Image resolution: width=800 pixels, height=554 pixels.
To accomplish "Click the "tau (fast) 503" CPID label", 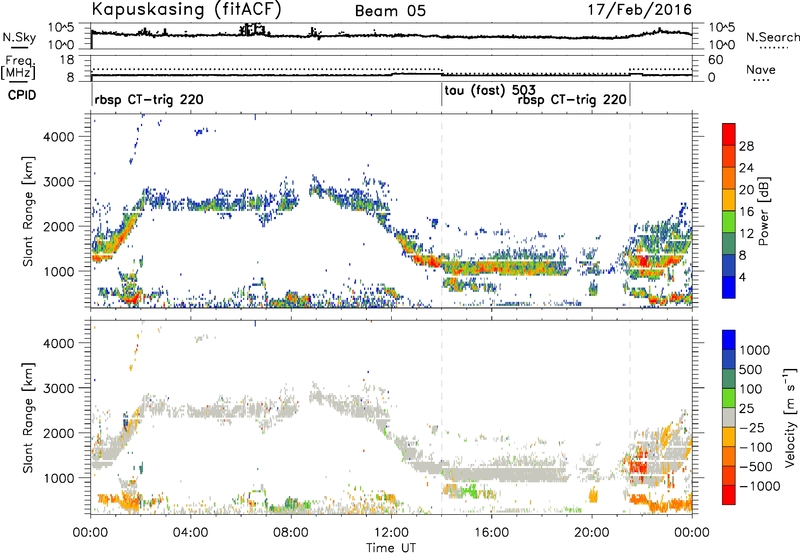I will tap(490, 91).
